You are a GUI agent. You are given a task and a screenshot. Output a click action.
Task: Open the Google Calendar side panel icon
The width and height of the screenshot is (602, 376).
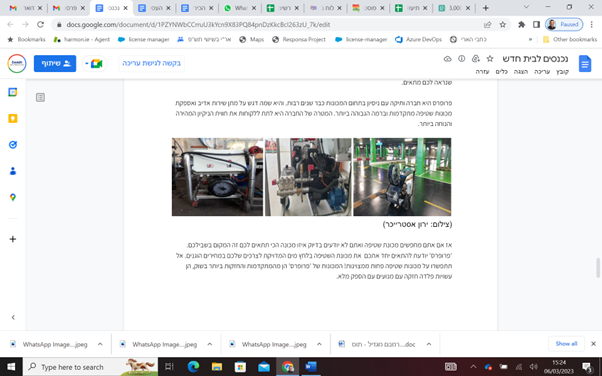pos(13,92)
